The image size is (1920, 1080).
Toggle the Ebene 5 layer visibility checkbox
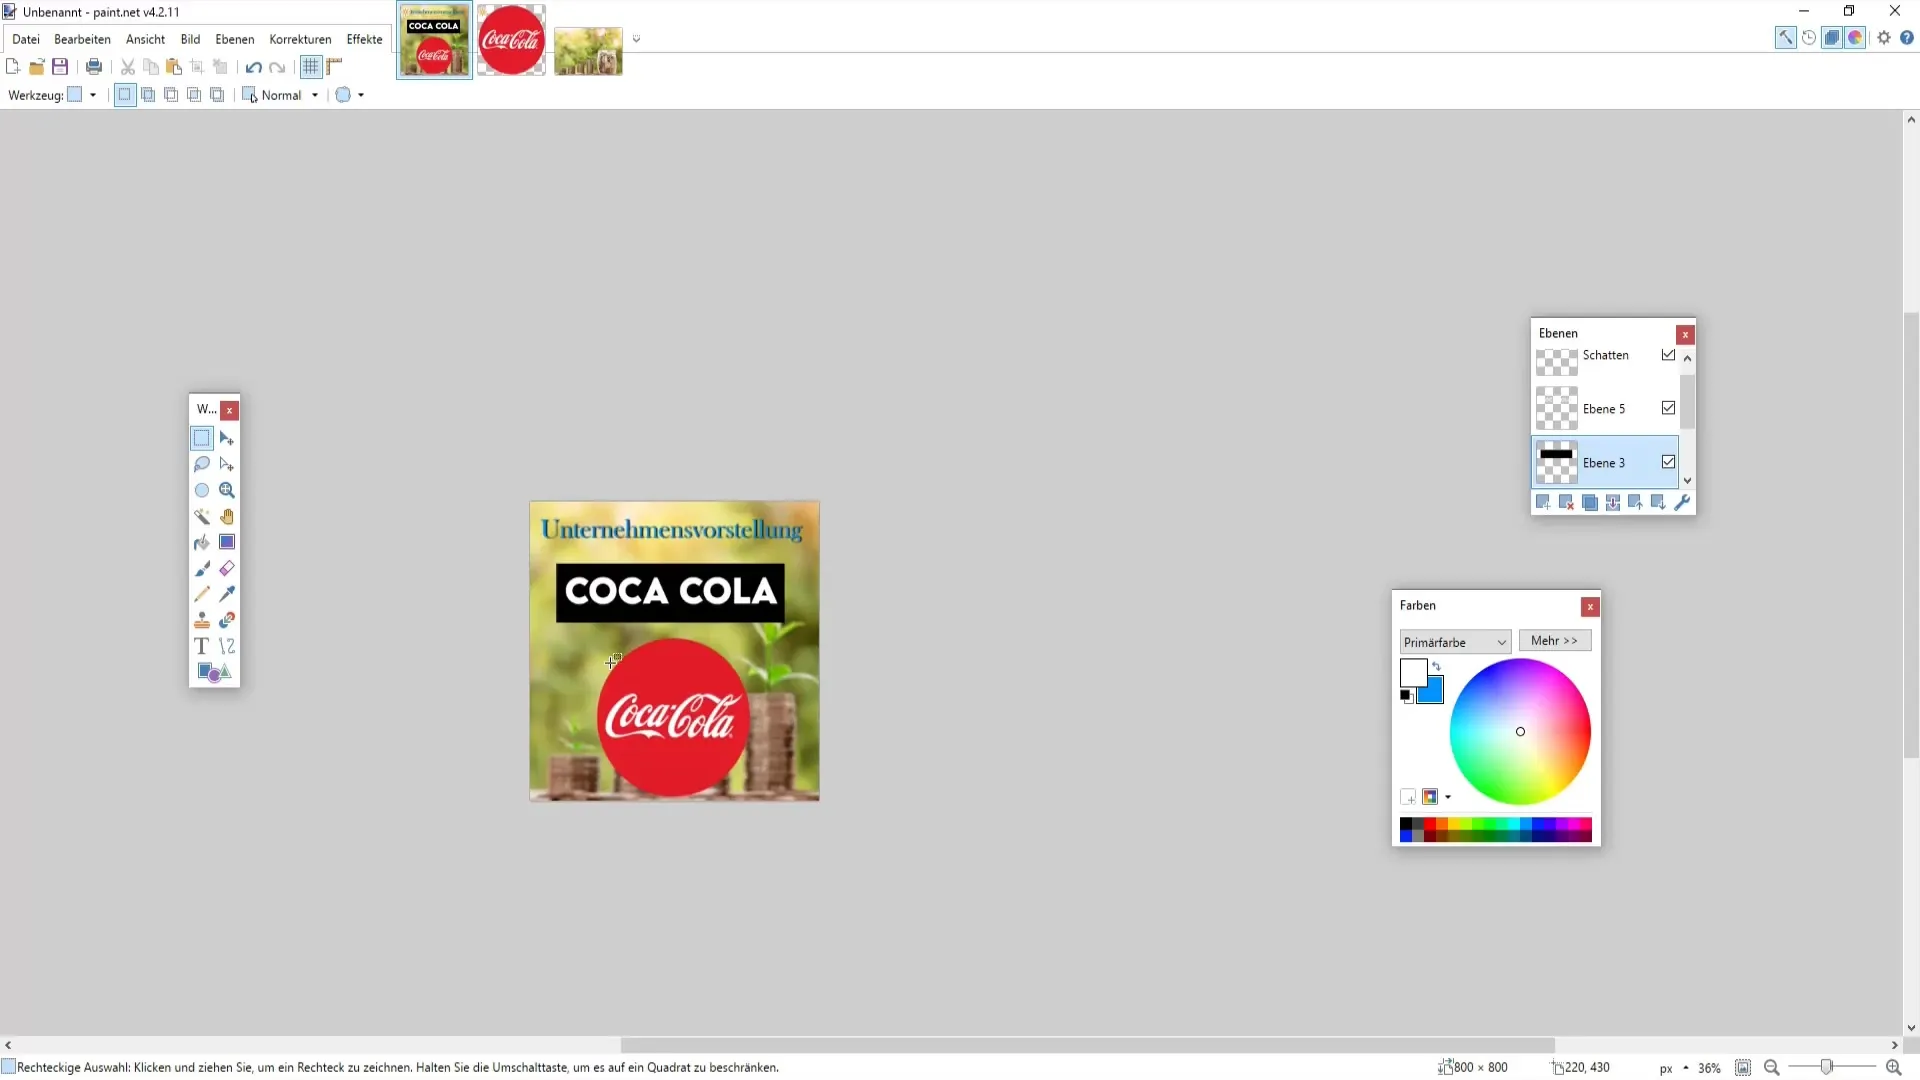tap(1668, 408)
